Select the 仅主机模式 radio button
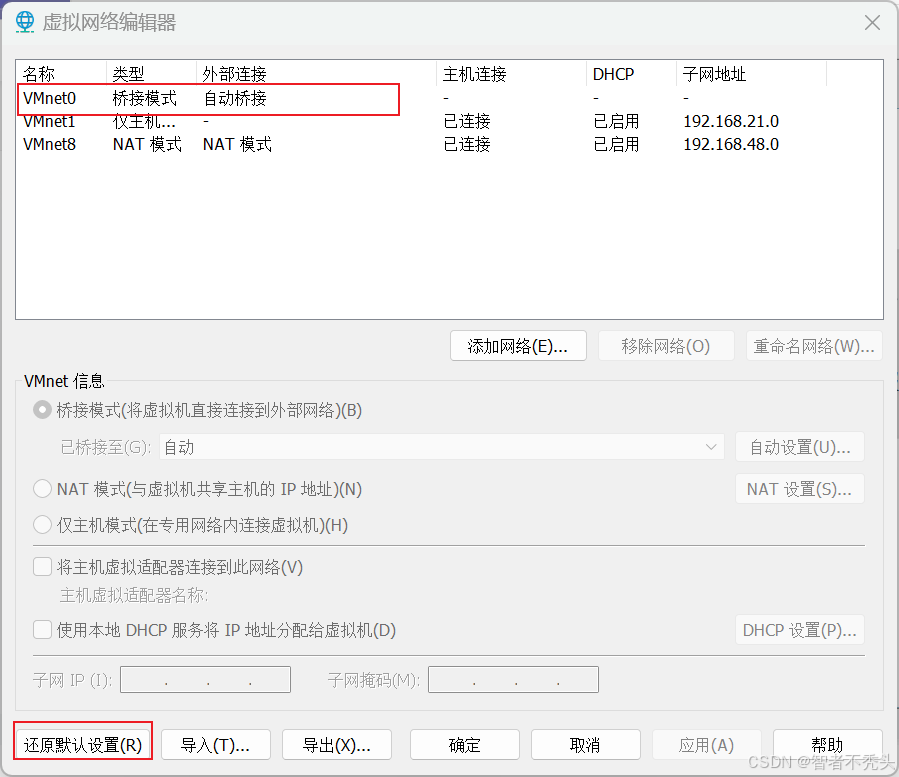Screen dimensions: 899x777 pos(42,525)
